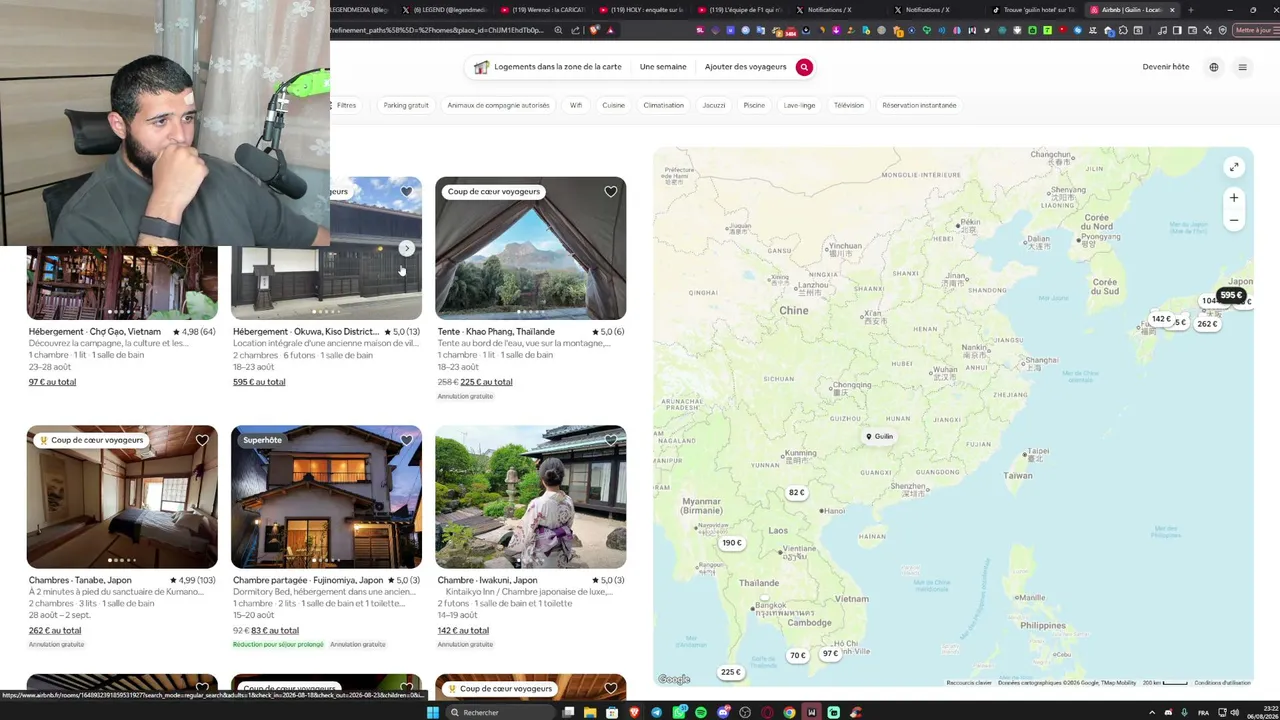Click the 190 € map price marker
Viewport: 1280px width, 720px height.
[732, 543]
